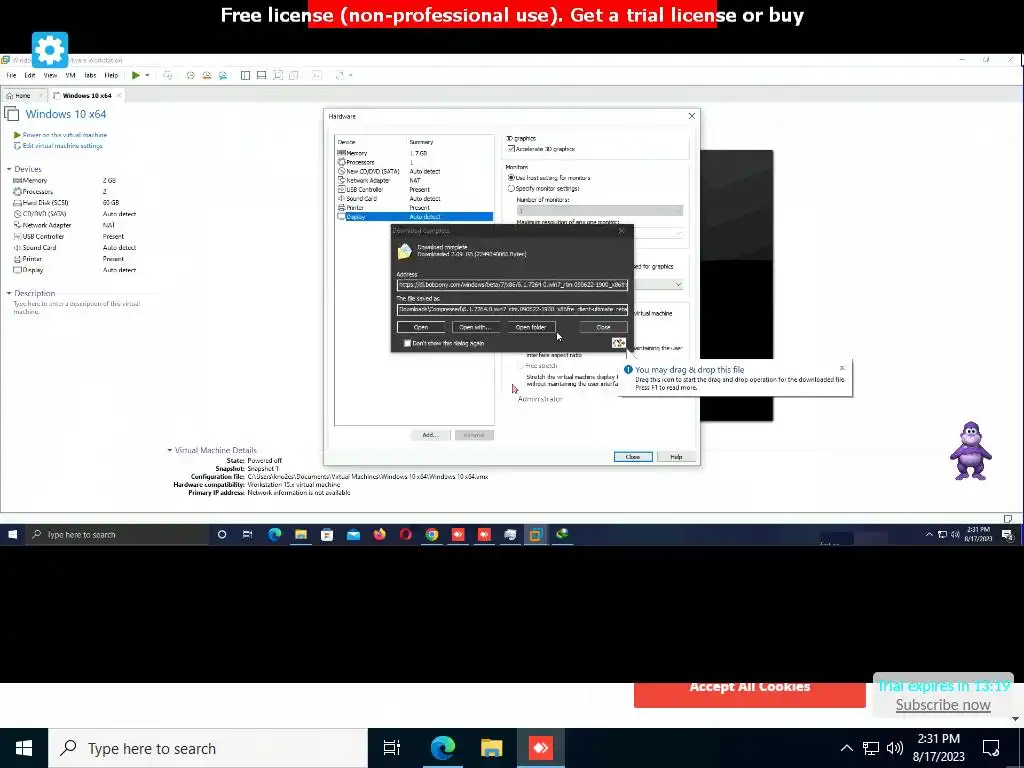Select Printer in the Hardware dialog list
The image size is (1024, 768).
click(x=414, y=208)
